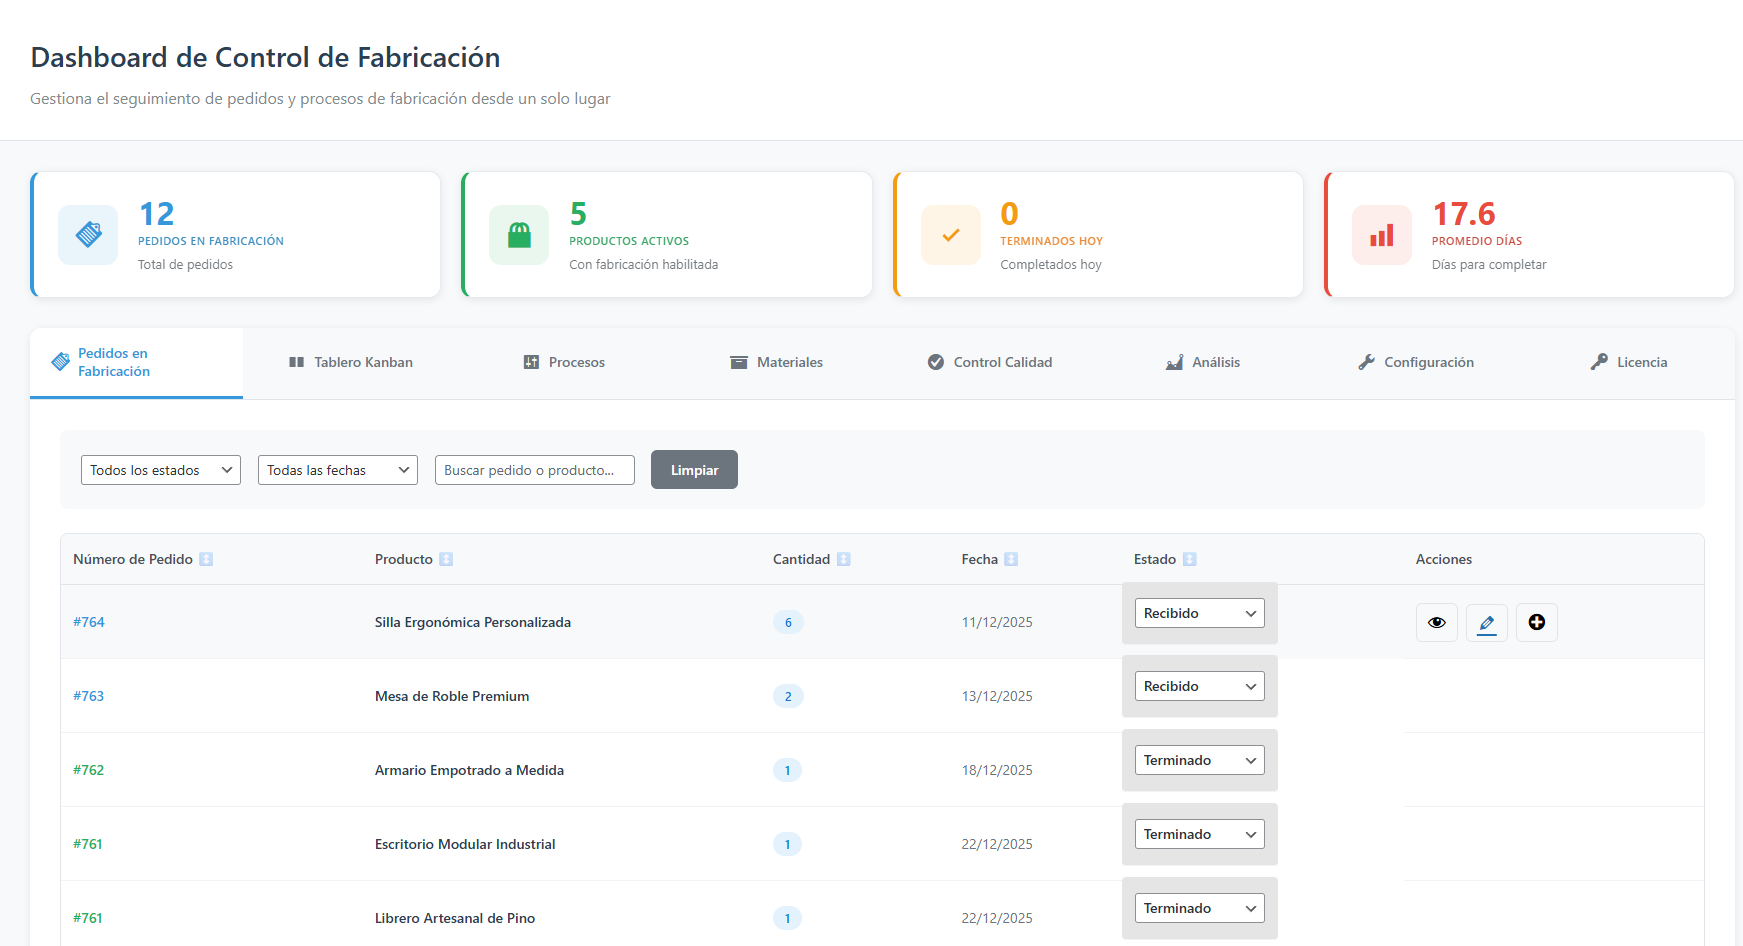Click the plus circle icon for order #764

point(1536,622)
